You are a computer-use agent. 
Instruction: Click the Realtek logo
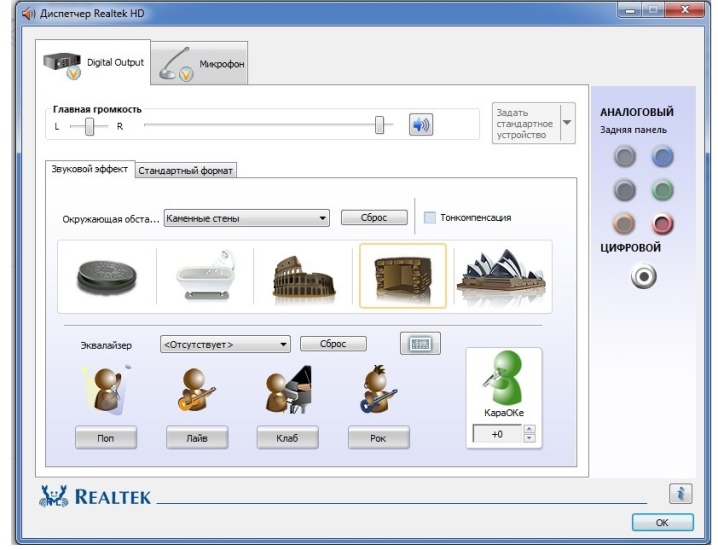click(95, 496)
